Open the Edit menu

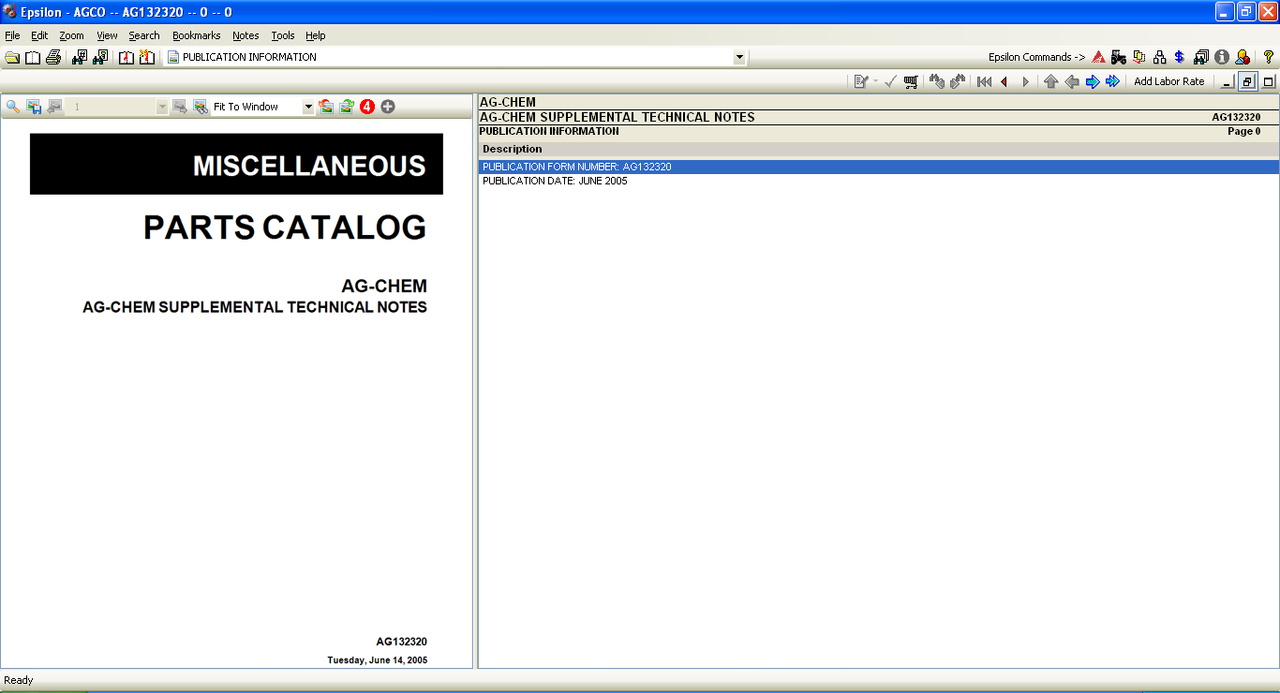tap(39, 35)
